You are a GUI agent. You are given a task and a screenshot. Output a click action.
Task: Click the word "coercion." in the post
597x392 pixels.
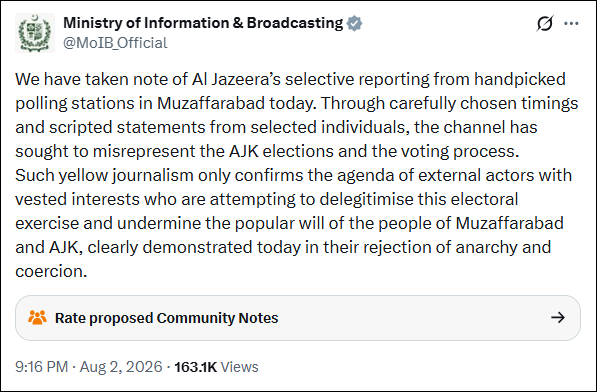tap(51, 271)
